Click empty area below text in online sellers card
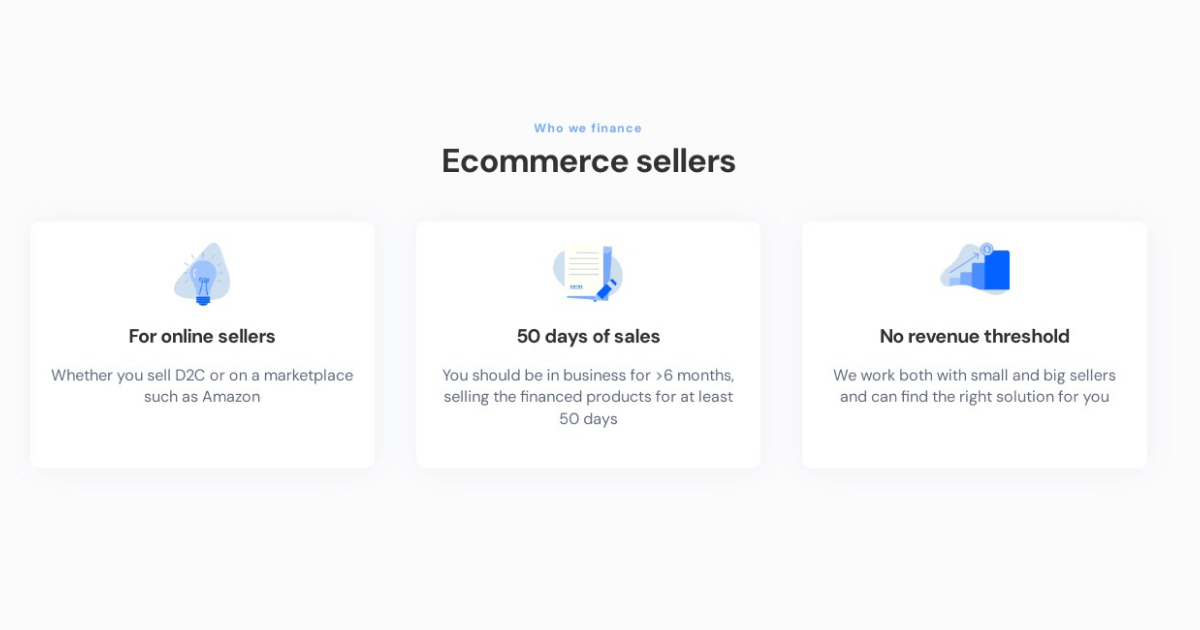Screen dimensions: 1200x630 tap(202, 438)
